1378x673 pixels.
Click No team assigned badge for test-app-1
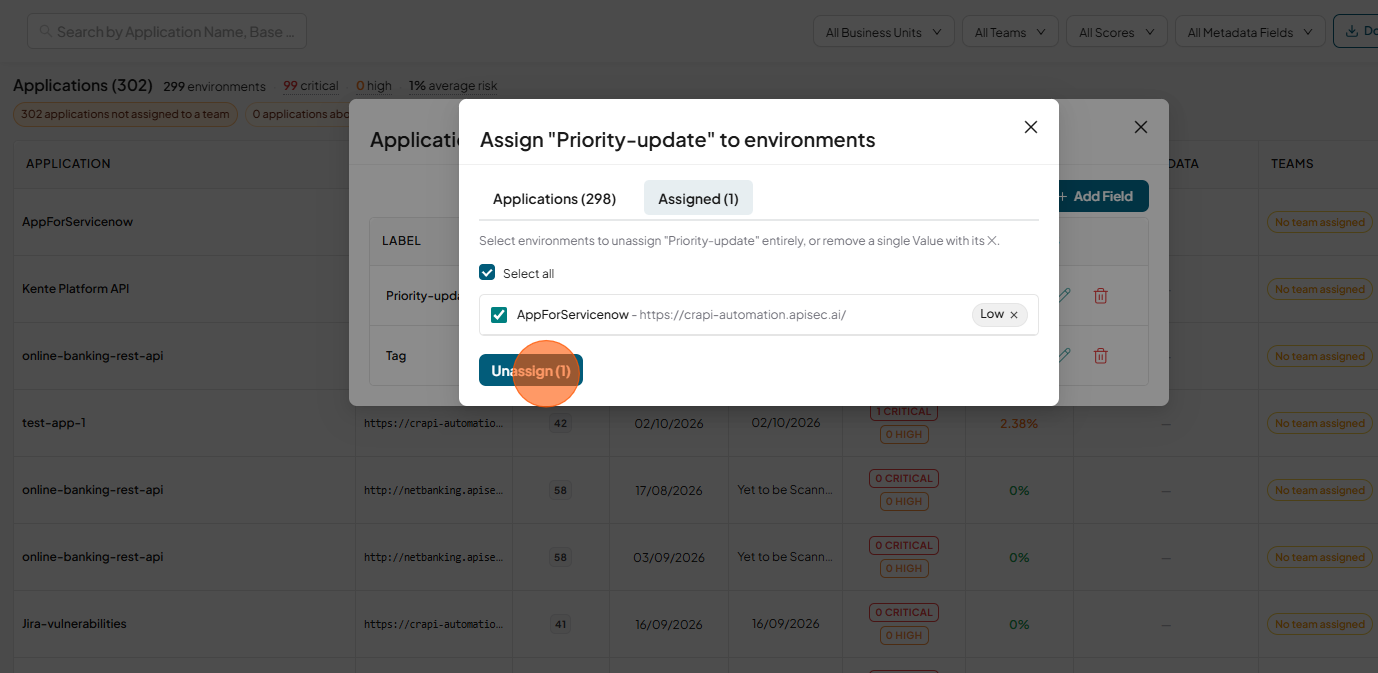(x=1319, y=423)
